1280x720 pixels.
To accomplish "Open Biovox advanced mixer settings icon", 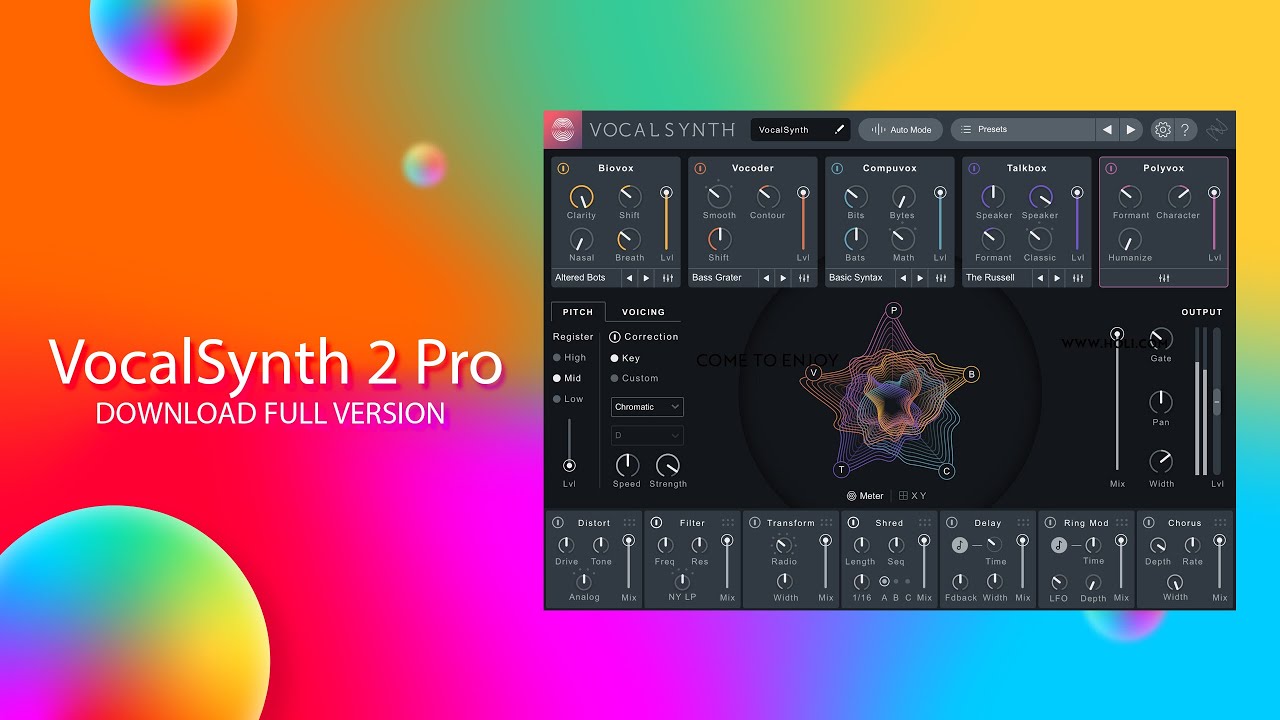I will pos(667,278).
